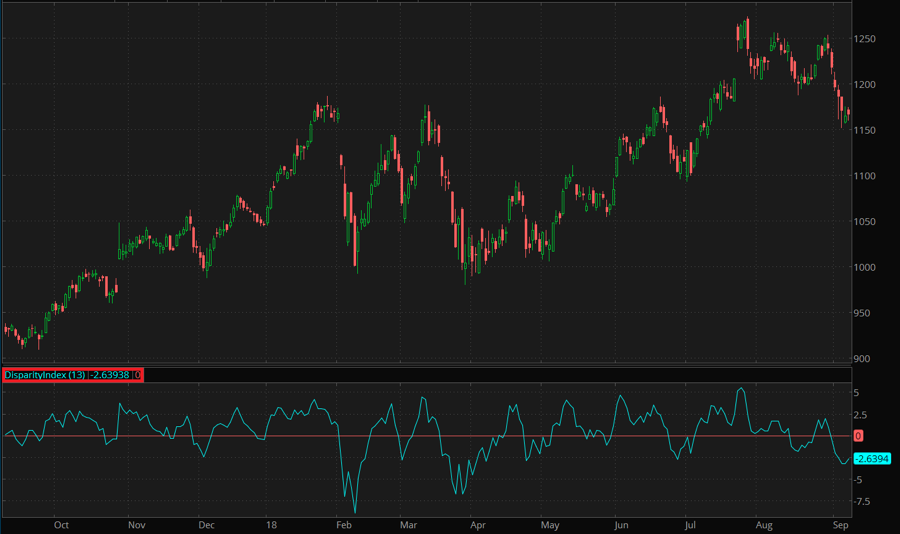Click the Sep label on time axis
The image size is (900, 534).
841,524
